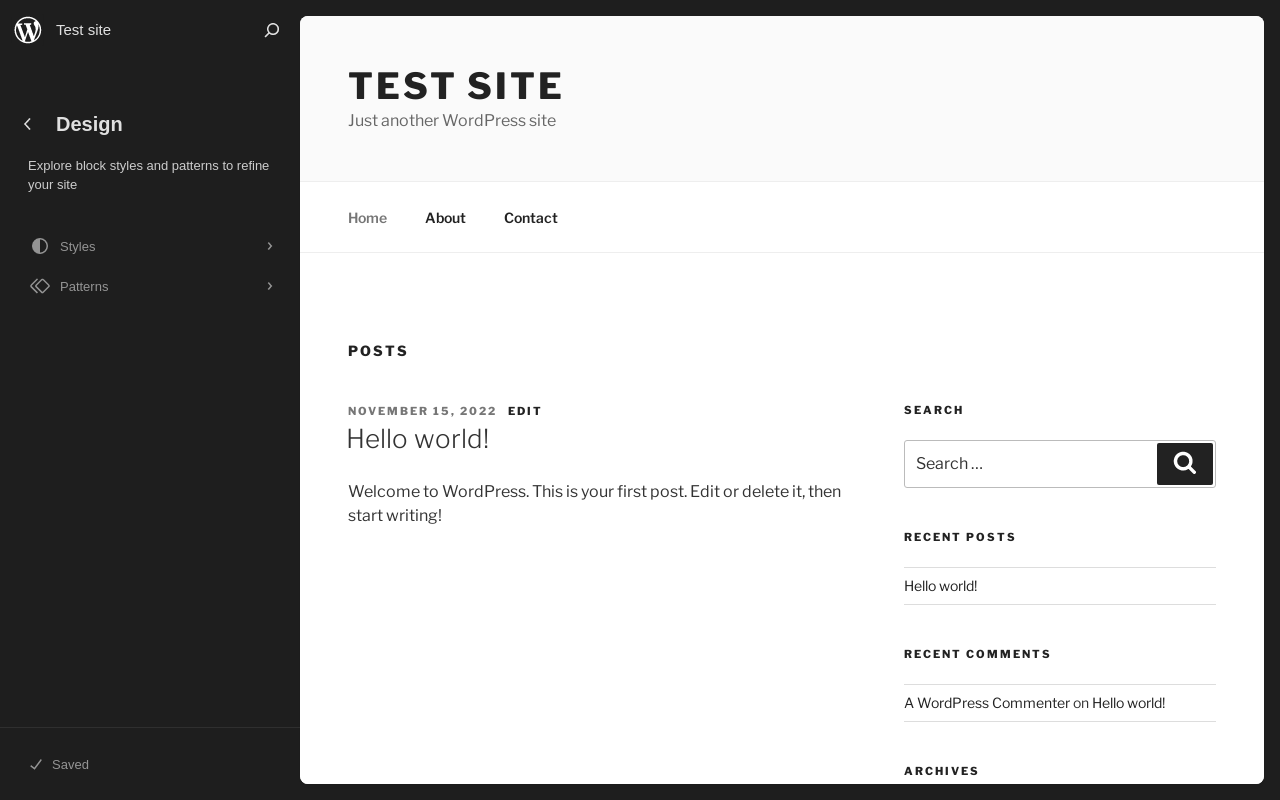Open the Contact navigation menu item
Screen dimensions: 1280x800
530,218
